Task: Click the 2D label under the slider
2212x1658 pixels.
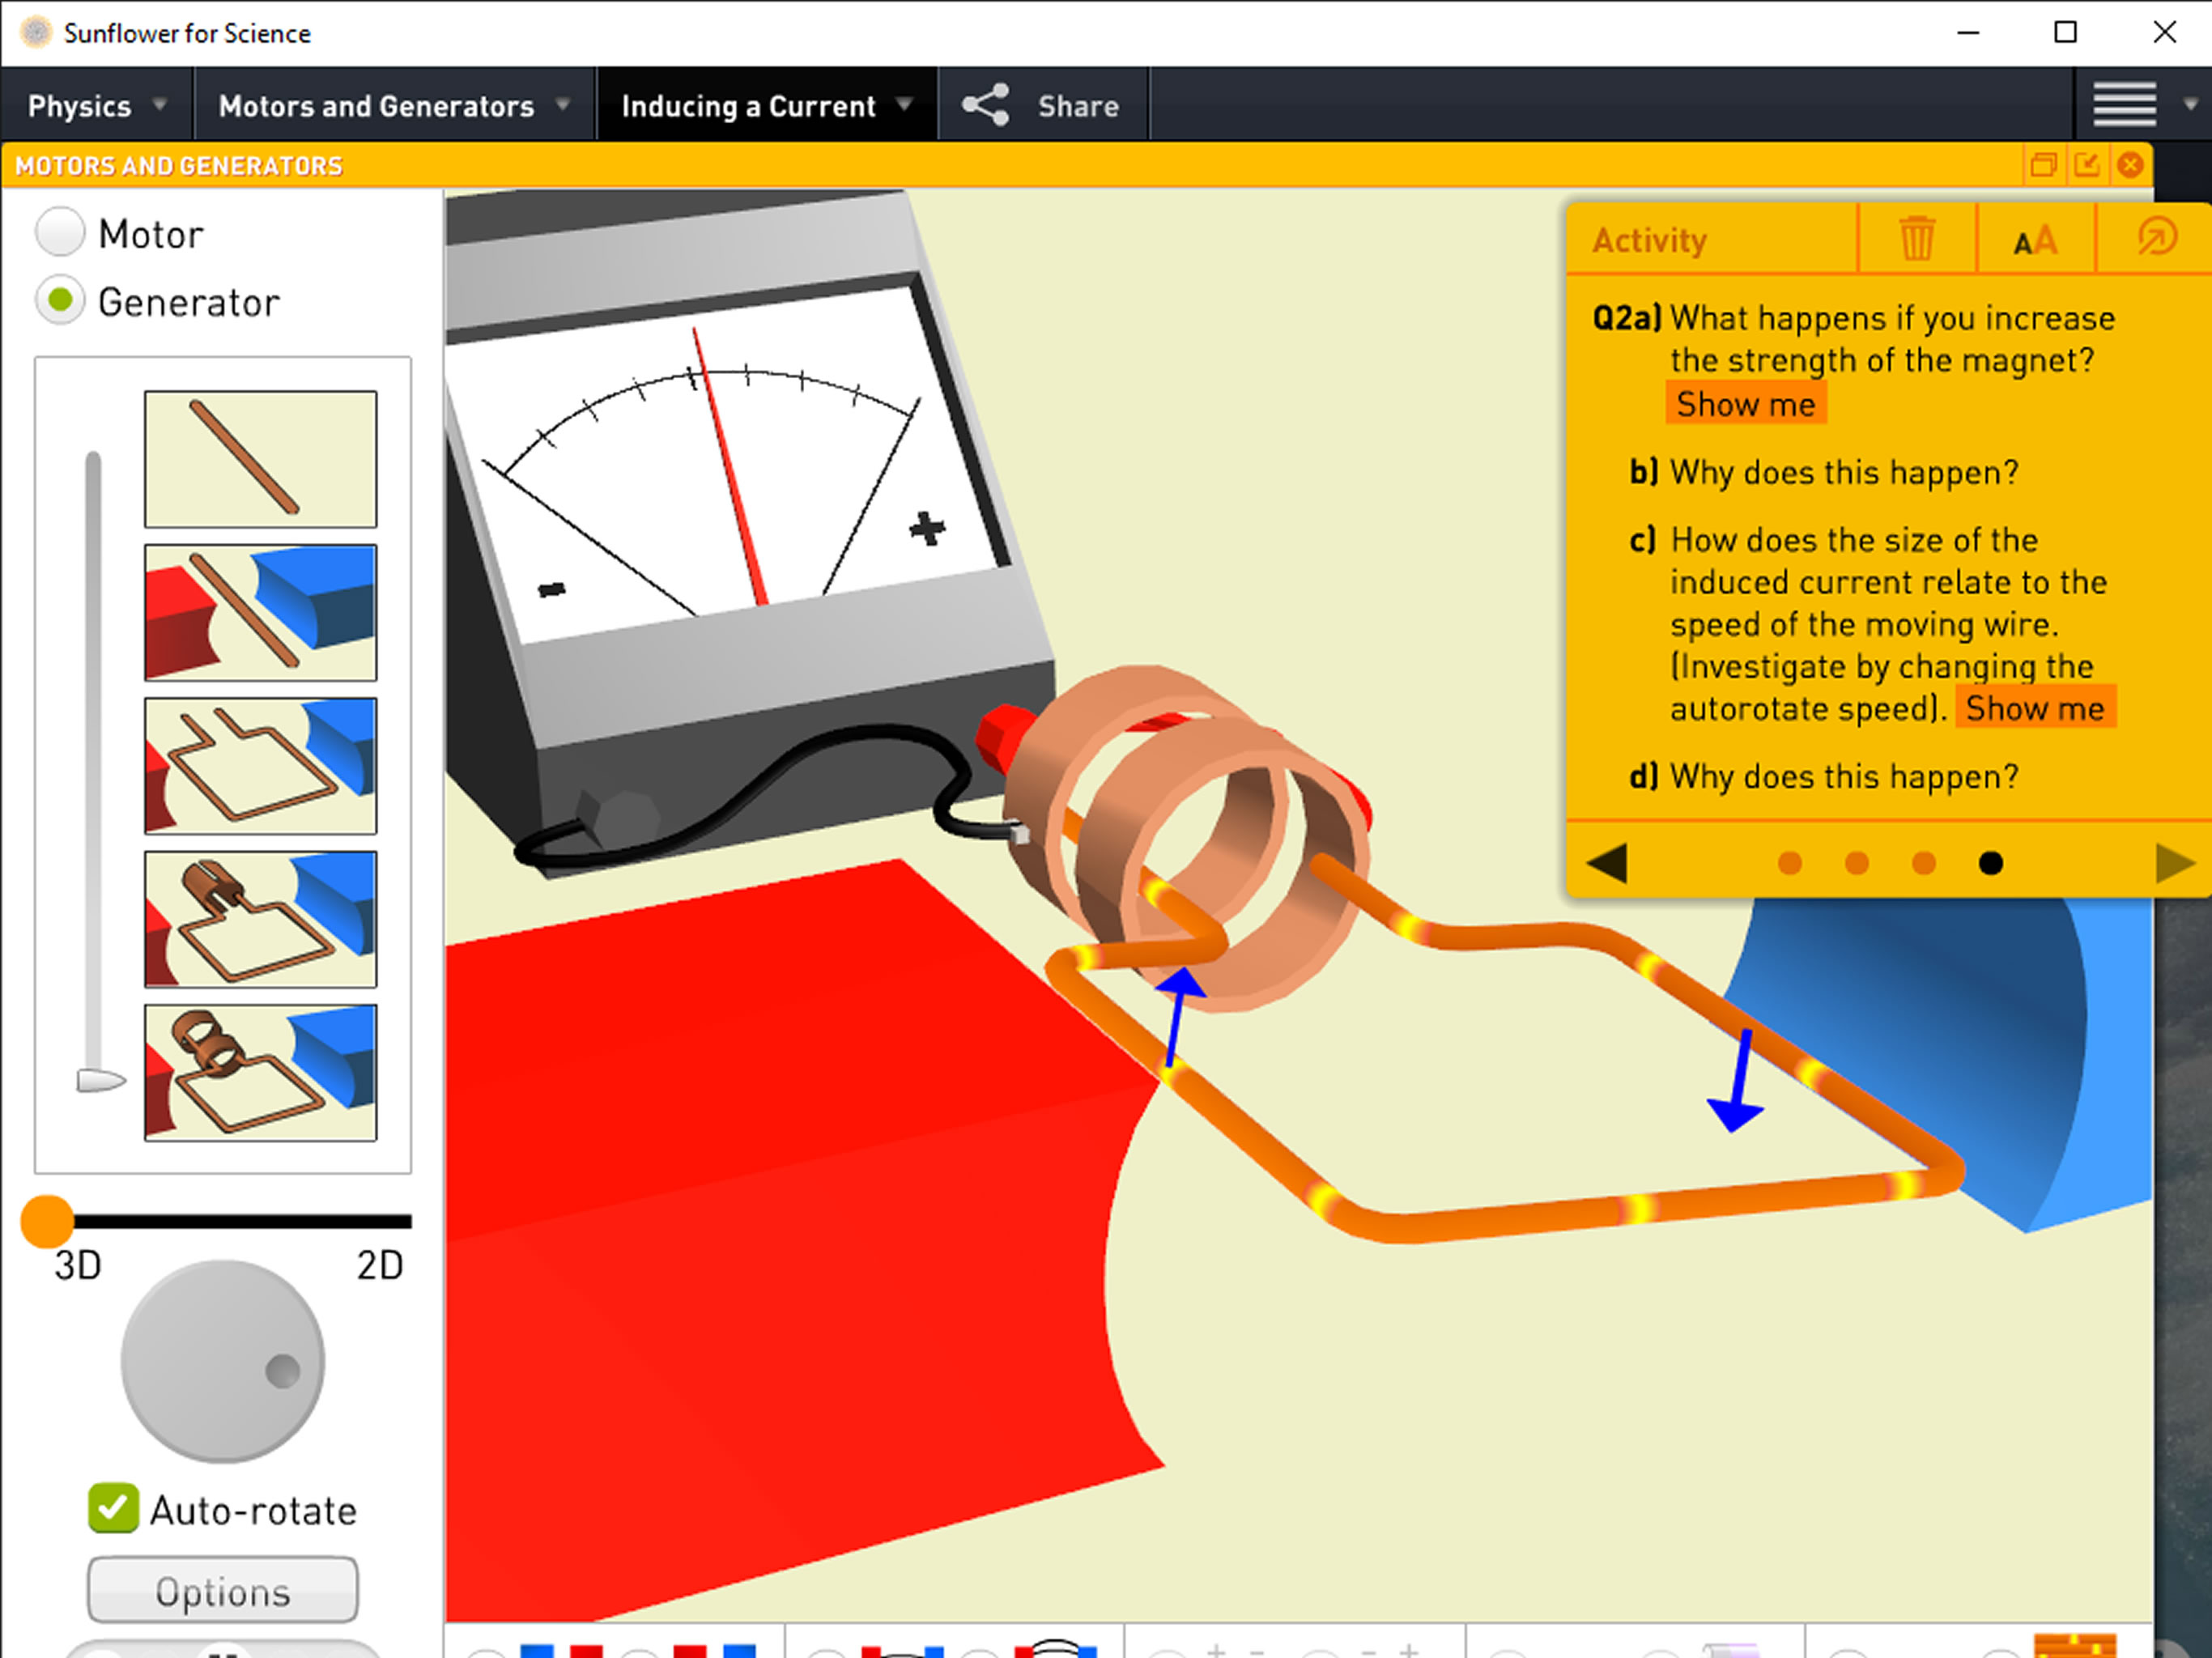Action: [380, 1265]
